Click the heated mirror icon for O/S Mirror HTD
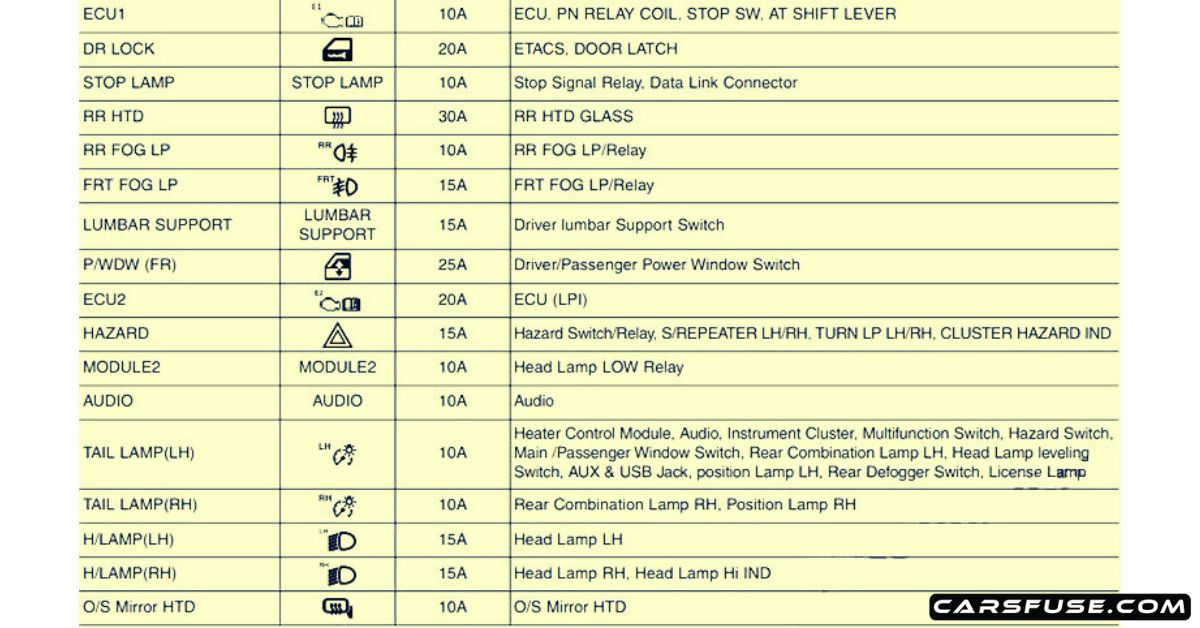 (x=337, y=606)
